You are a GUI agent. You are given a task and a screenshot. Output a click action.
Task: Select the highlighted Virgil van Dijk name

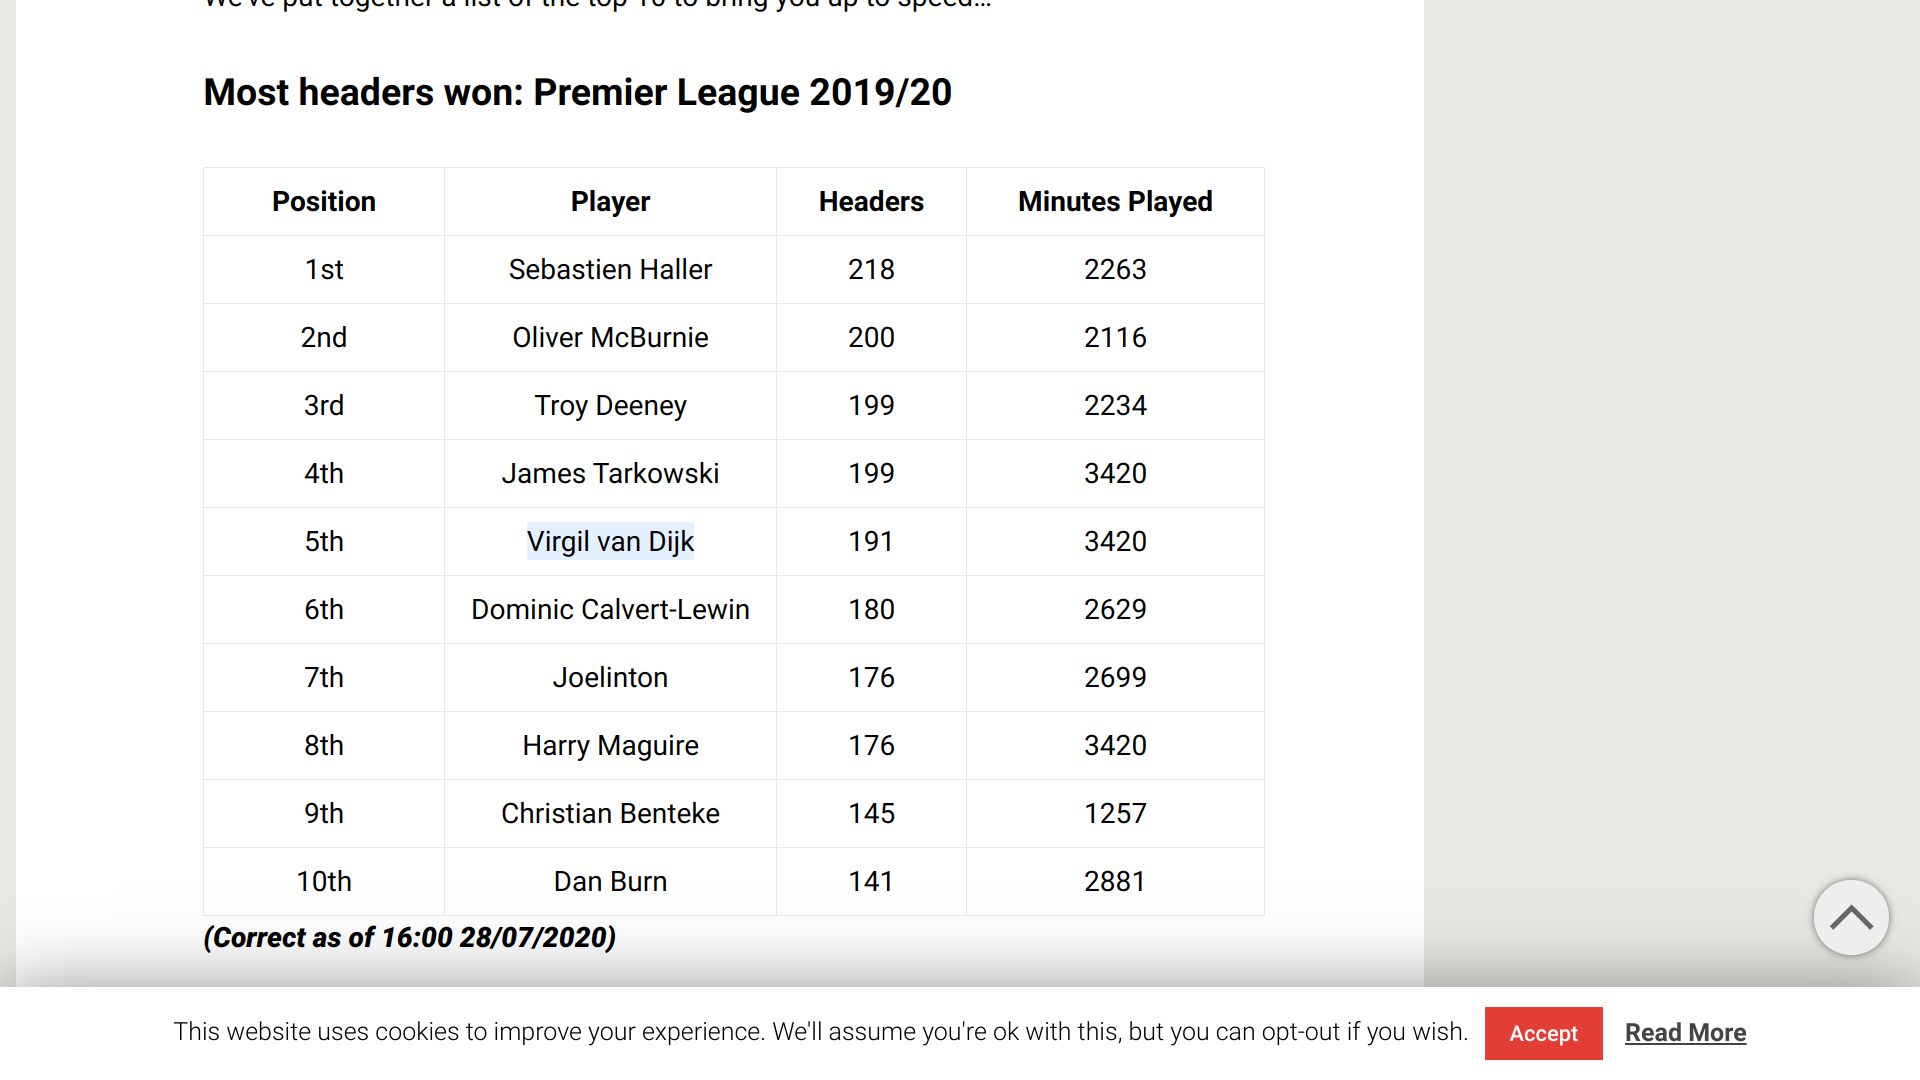point(610,541)
